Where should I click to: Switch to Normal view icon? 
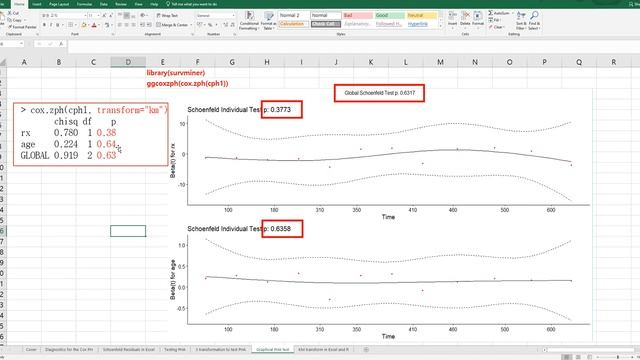tap(566, 357)
